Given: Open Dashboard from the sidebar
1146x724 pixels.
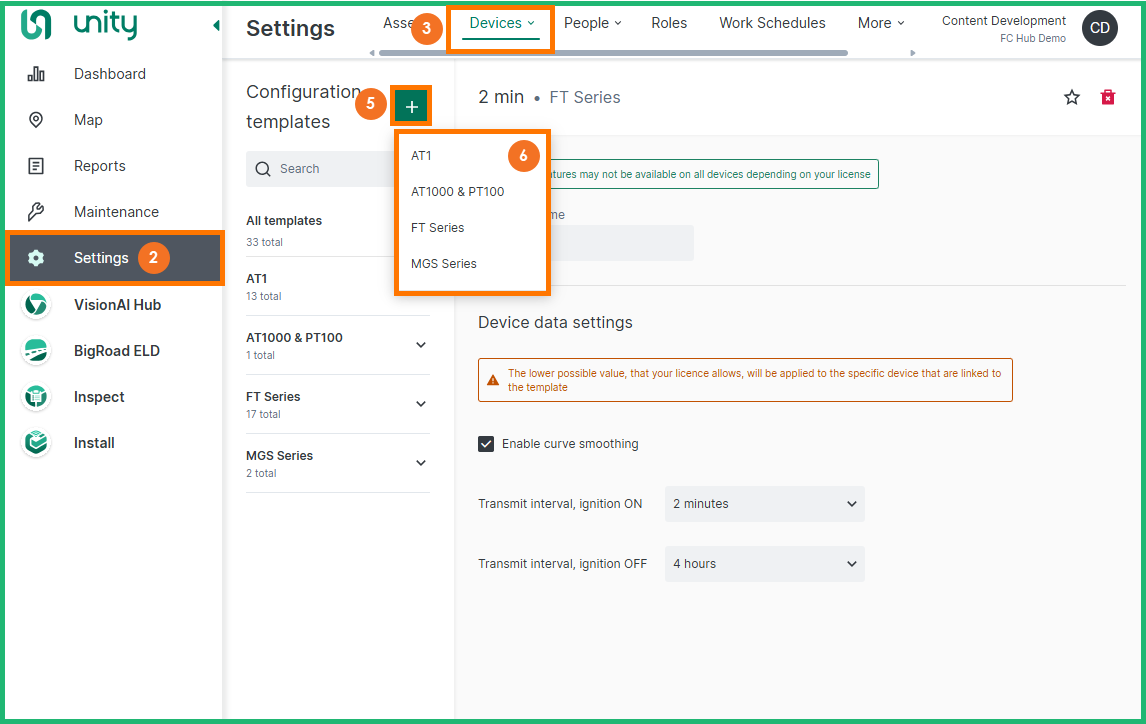Looking at the screenshot, I should [x=109, y=74].
